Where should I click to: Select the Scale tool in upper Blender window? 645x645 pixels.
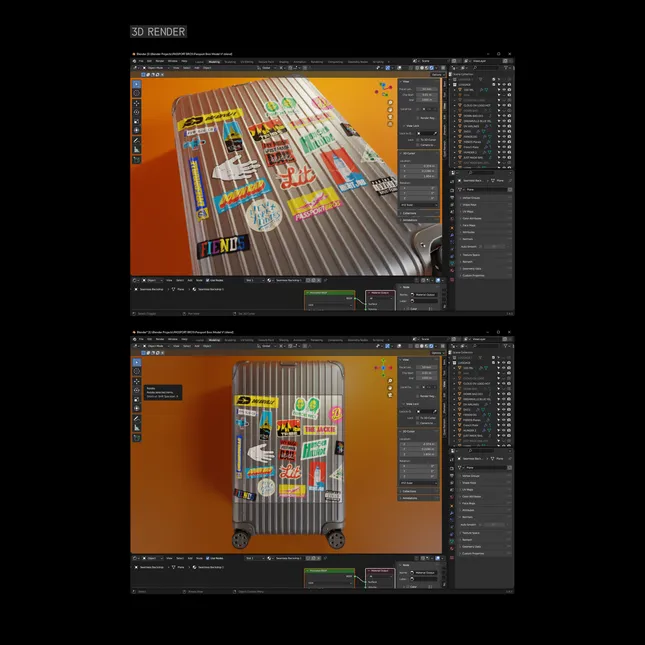pyautogui.click(x=137, y=121)
